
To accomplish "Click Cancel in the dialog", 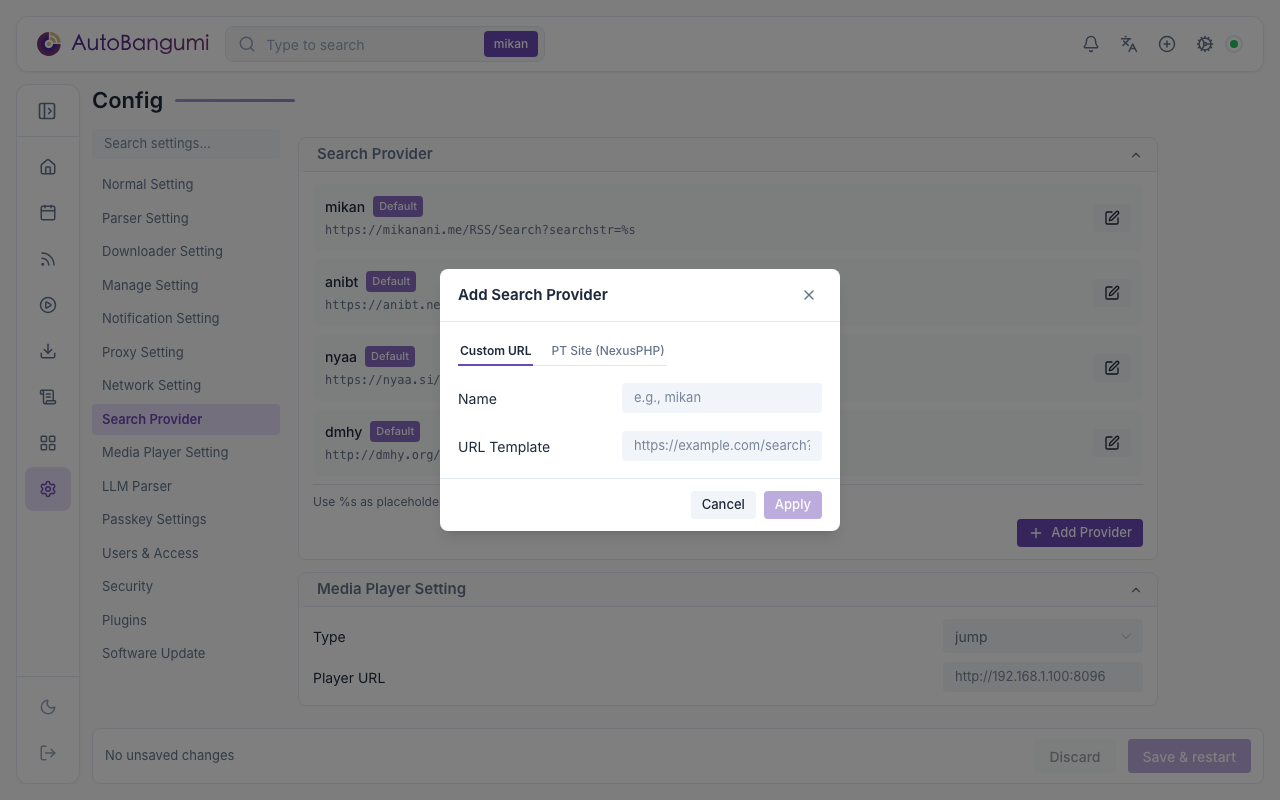I will (723, 505).
